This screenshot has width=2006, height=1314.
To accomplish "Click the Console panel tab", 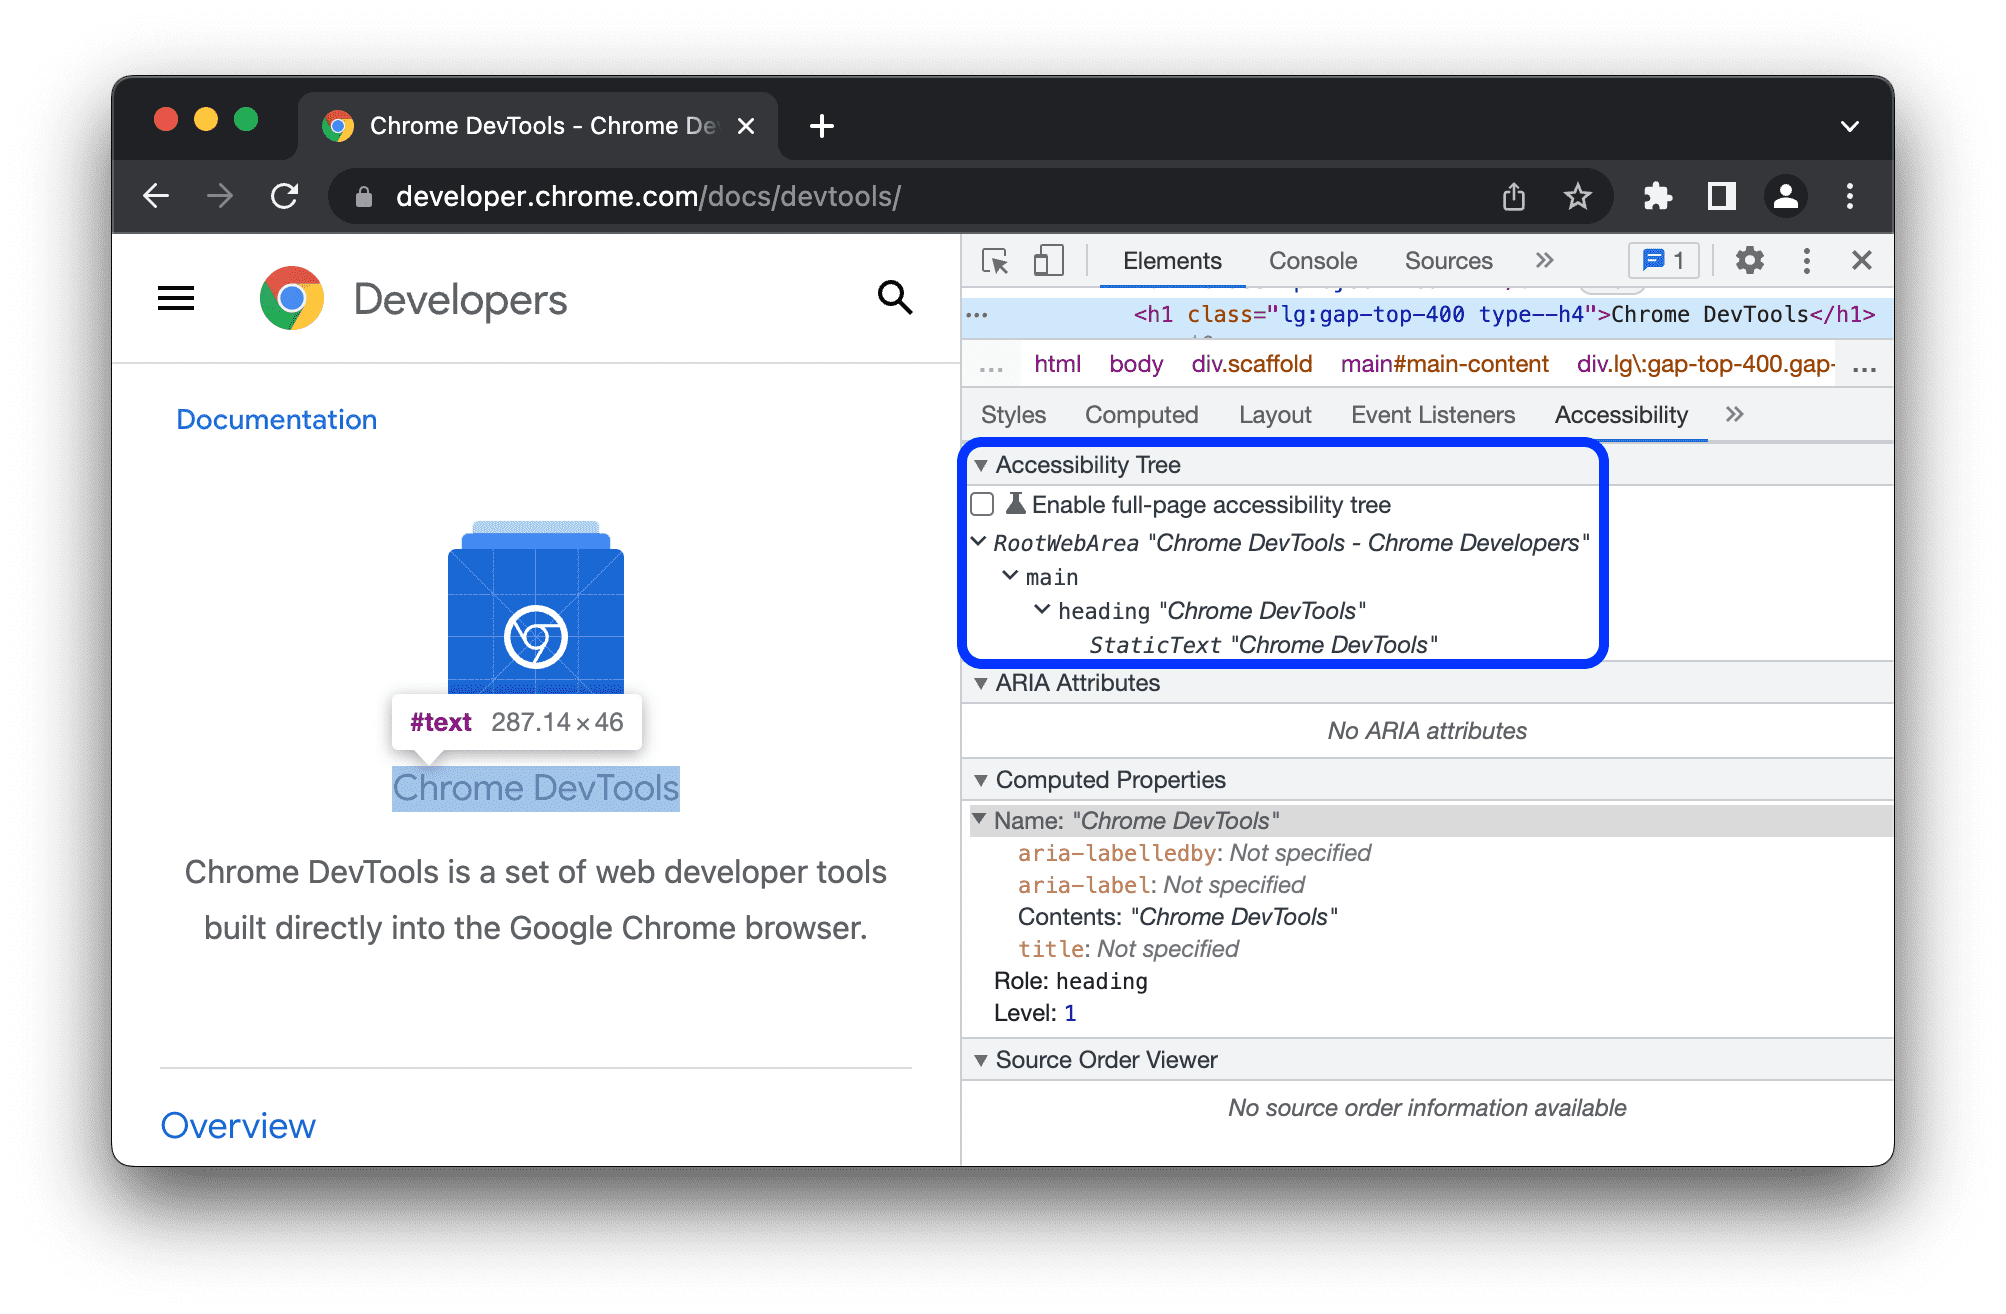I will [1309, 261].
